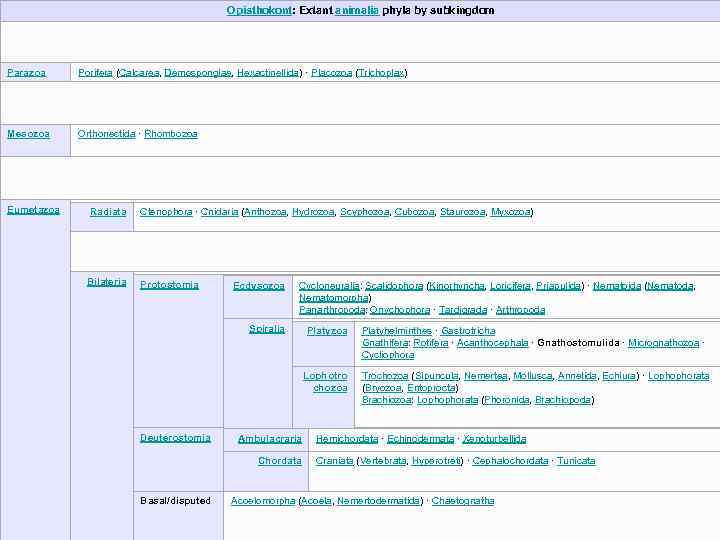Open the Mesozoa subkingdom link
This screenshot has height=540, width=720.
click(x=28, y=134)
